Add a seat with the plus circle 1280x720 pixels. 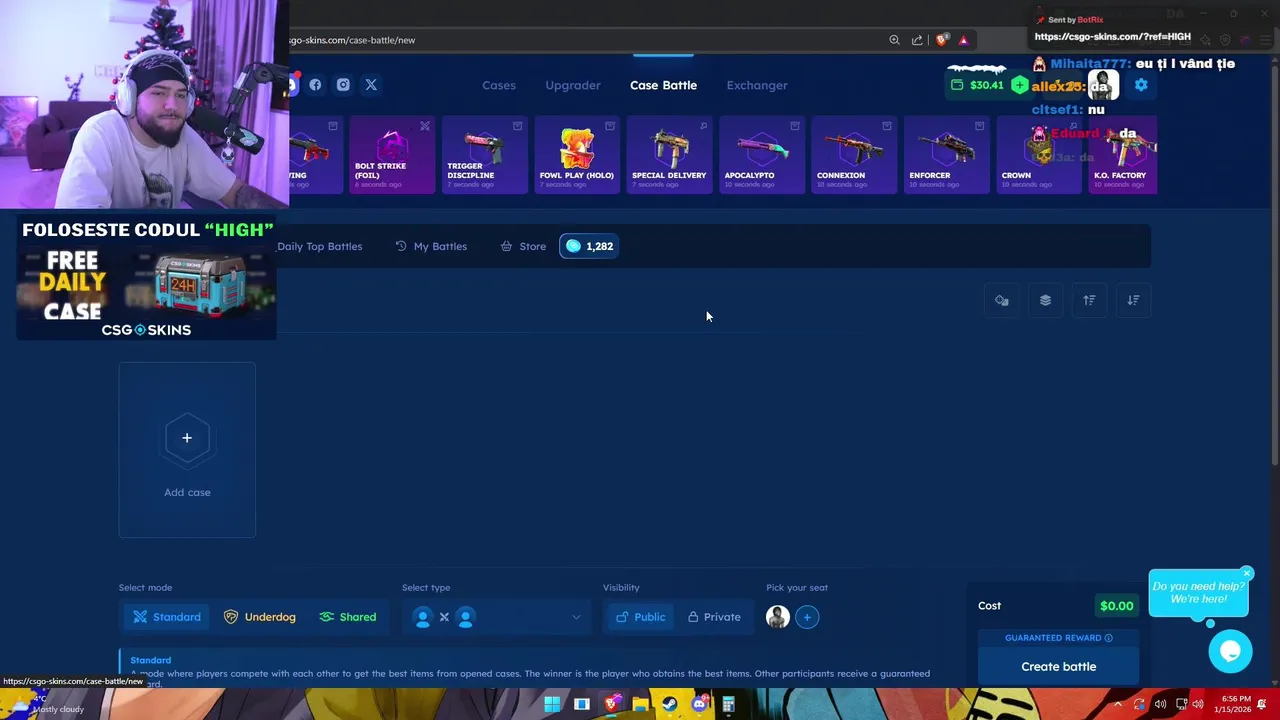click(807, 617)
